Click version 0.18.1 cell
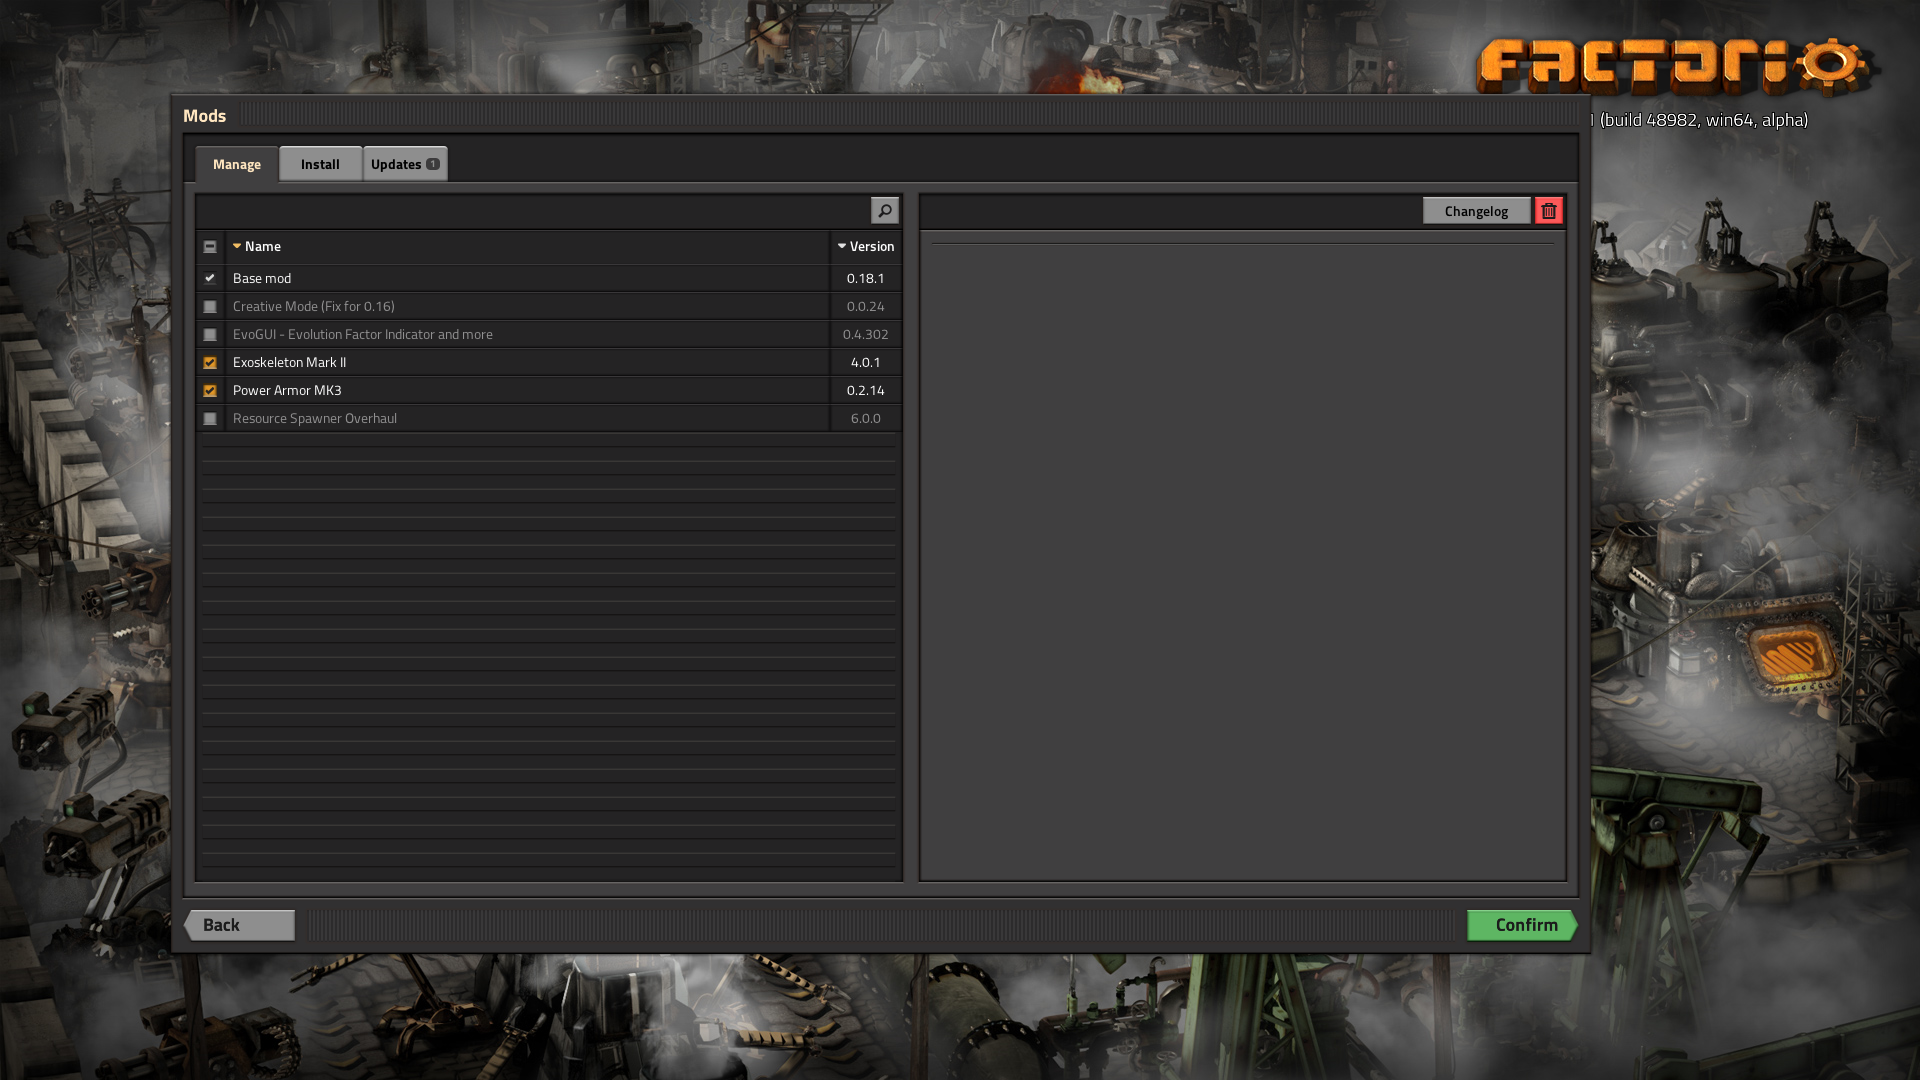This screenshot has width=1920, height=1080. (x=866, y=278)
